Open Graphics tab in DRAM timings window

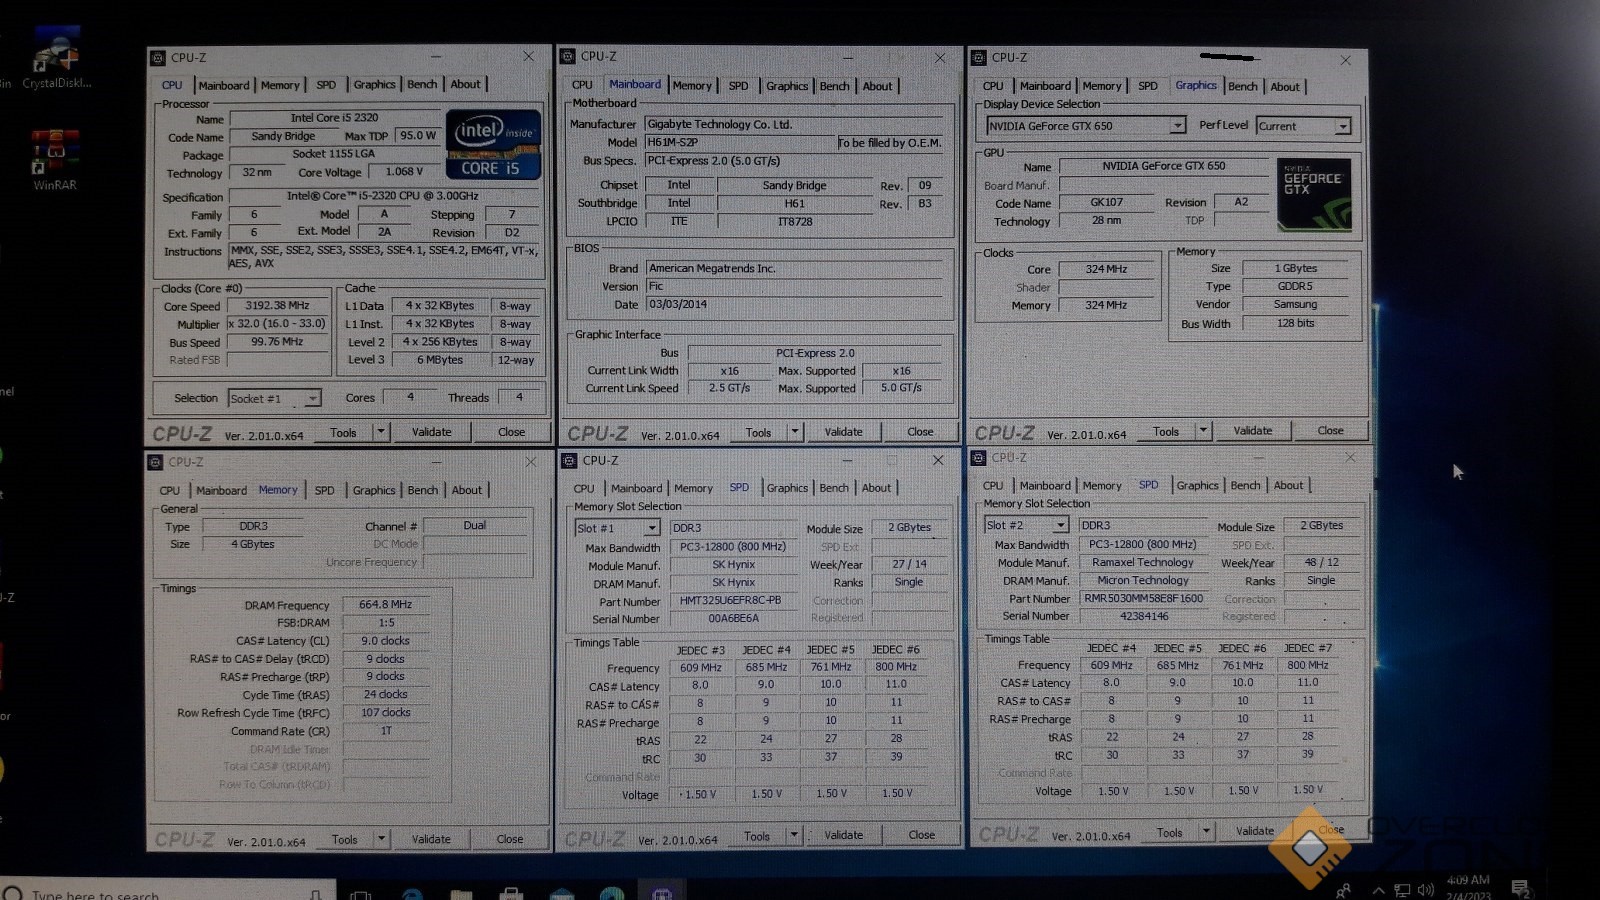(x=374, y=490)
